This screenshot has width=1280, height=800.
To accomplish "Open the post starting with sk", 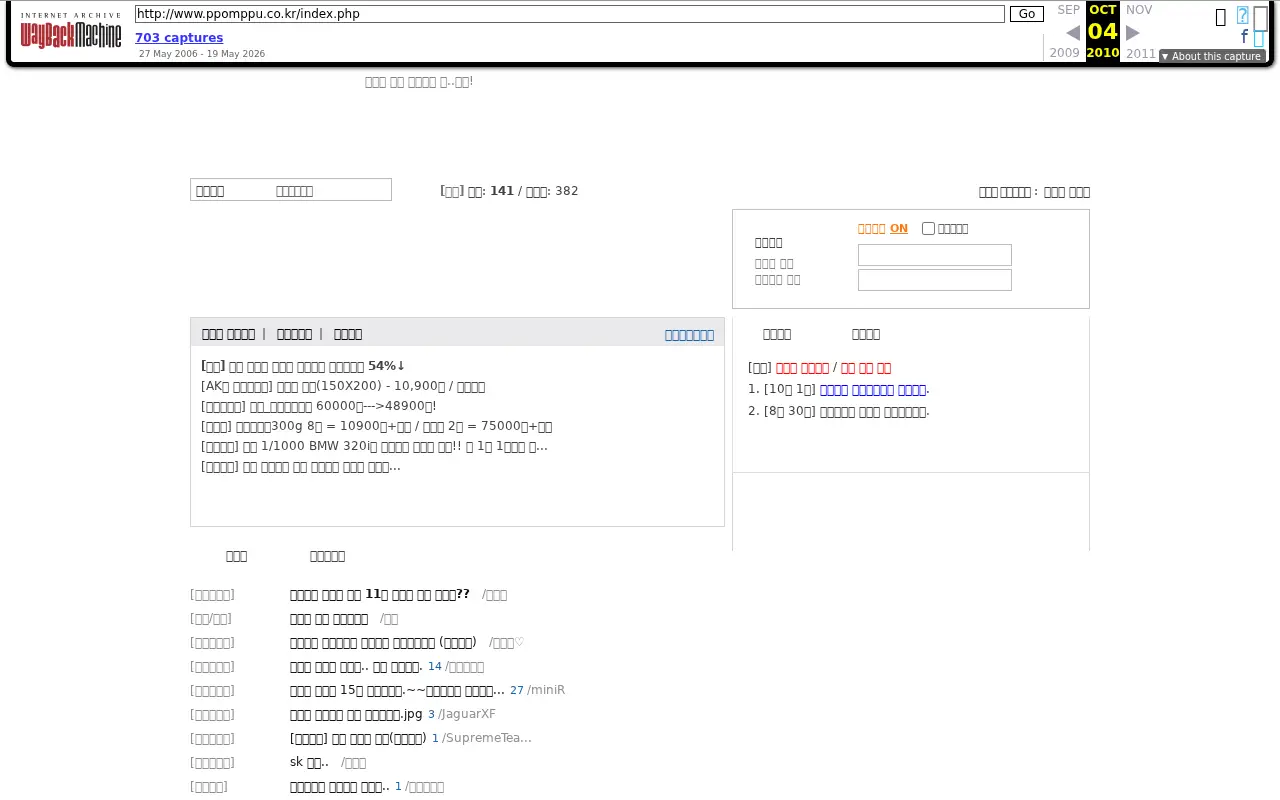I will pos(309,762).
